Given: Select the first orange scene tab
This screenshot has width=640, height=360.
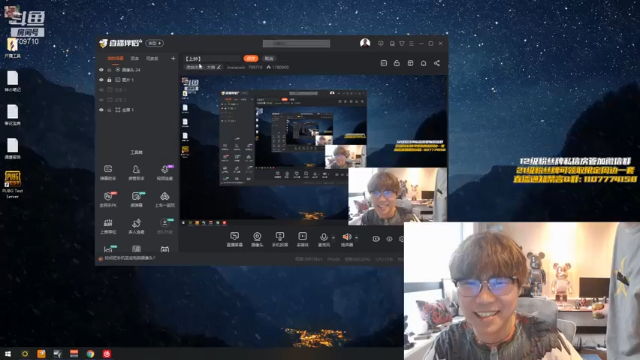Looking at the screenshot, I should point(115,58).
